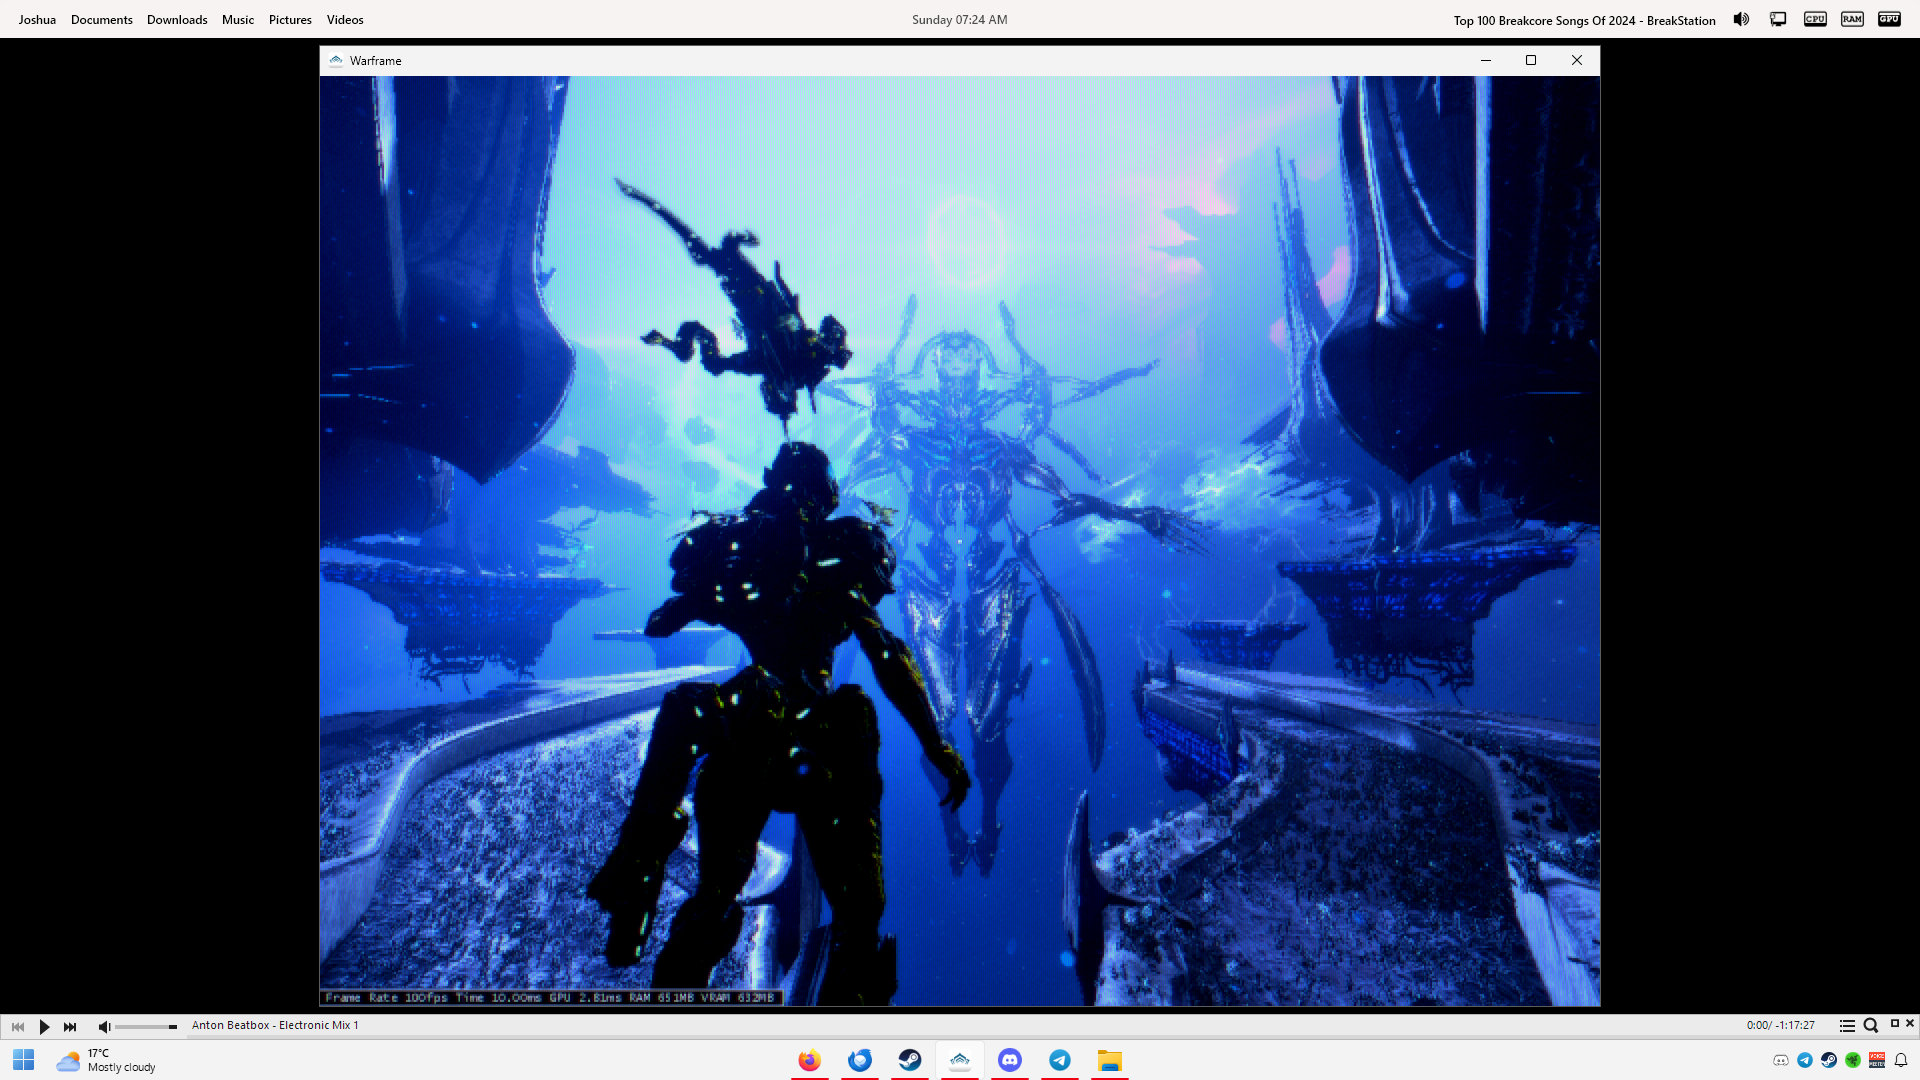1920x1080 pixels.
Task: Mute the music player volume
Action: pyautogui.click(x=104, y=1026)
